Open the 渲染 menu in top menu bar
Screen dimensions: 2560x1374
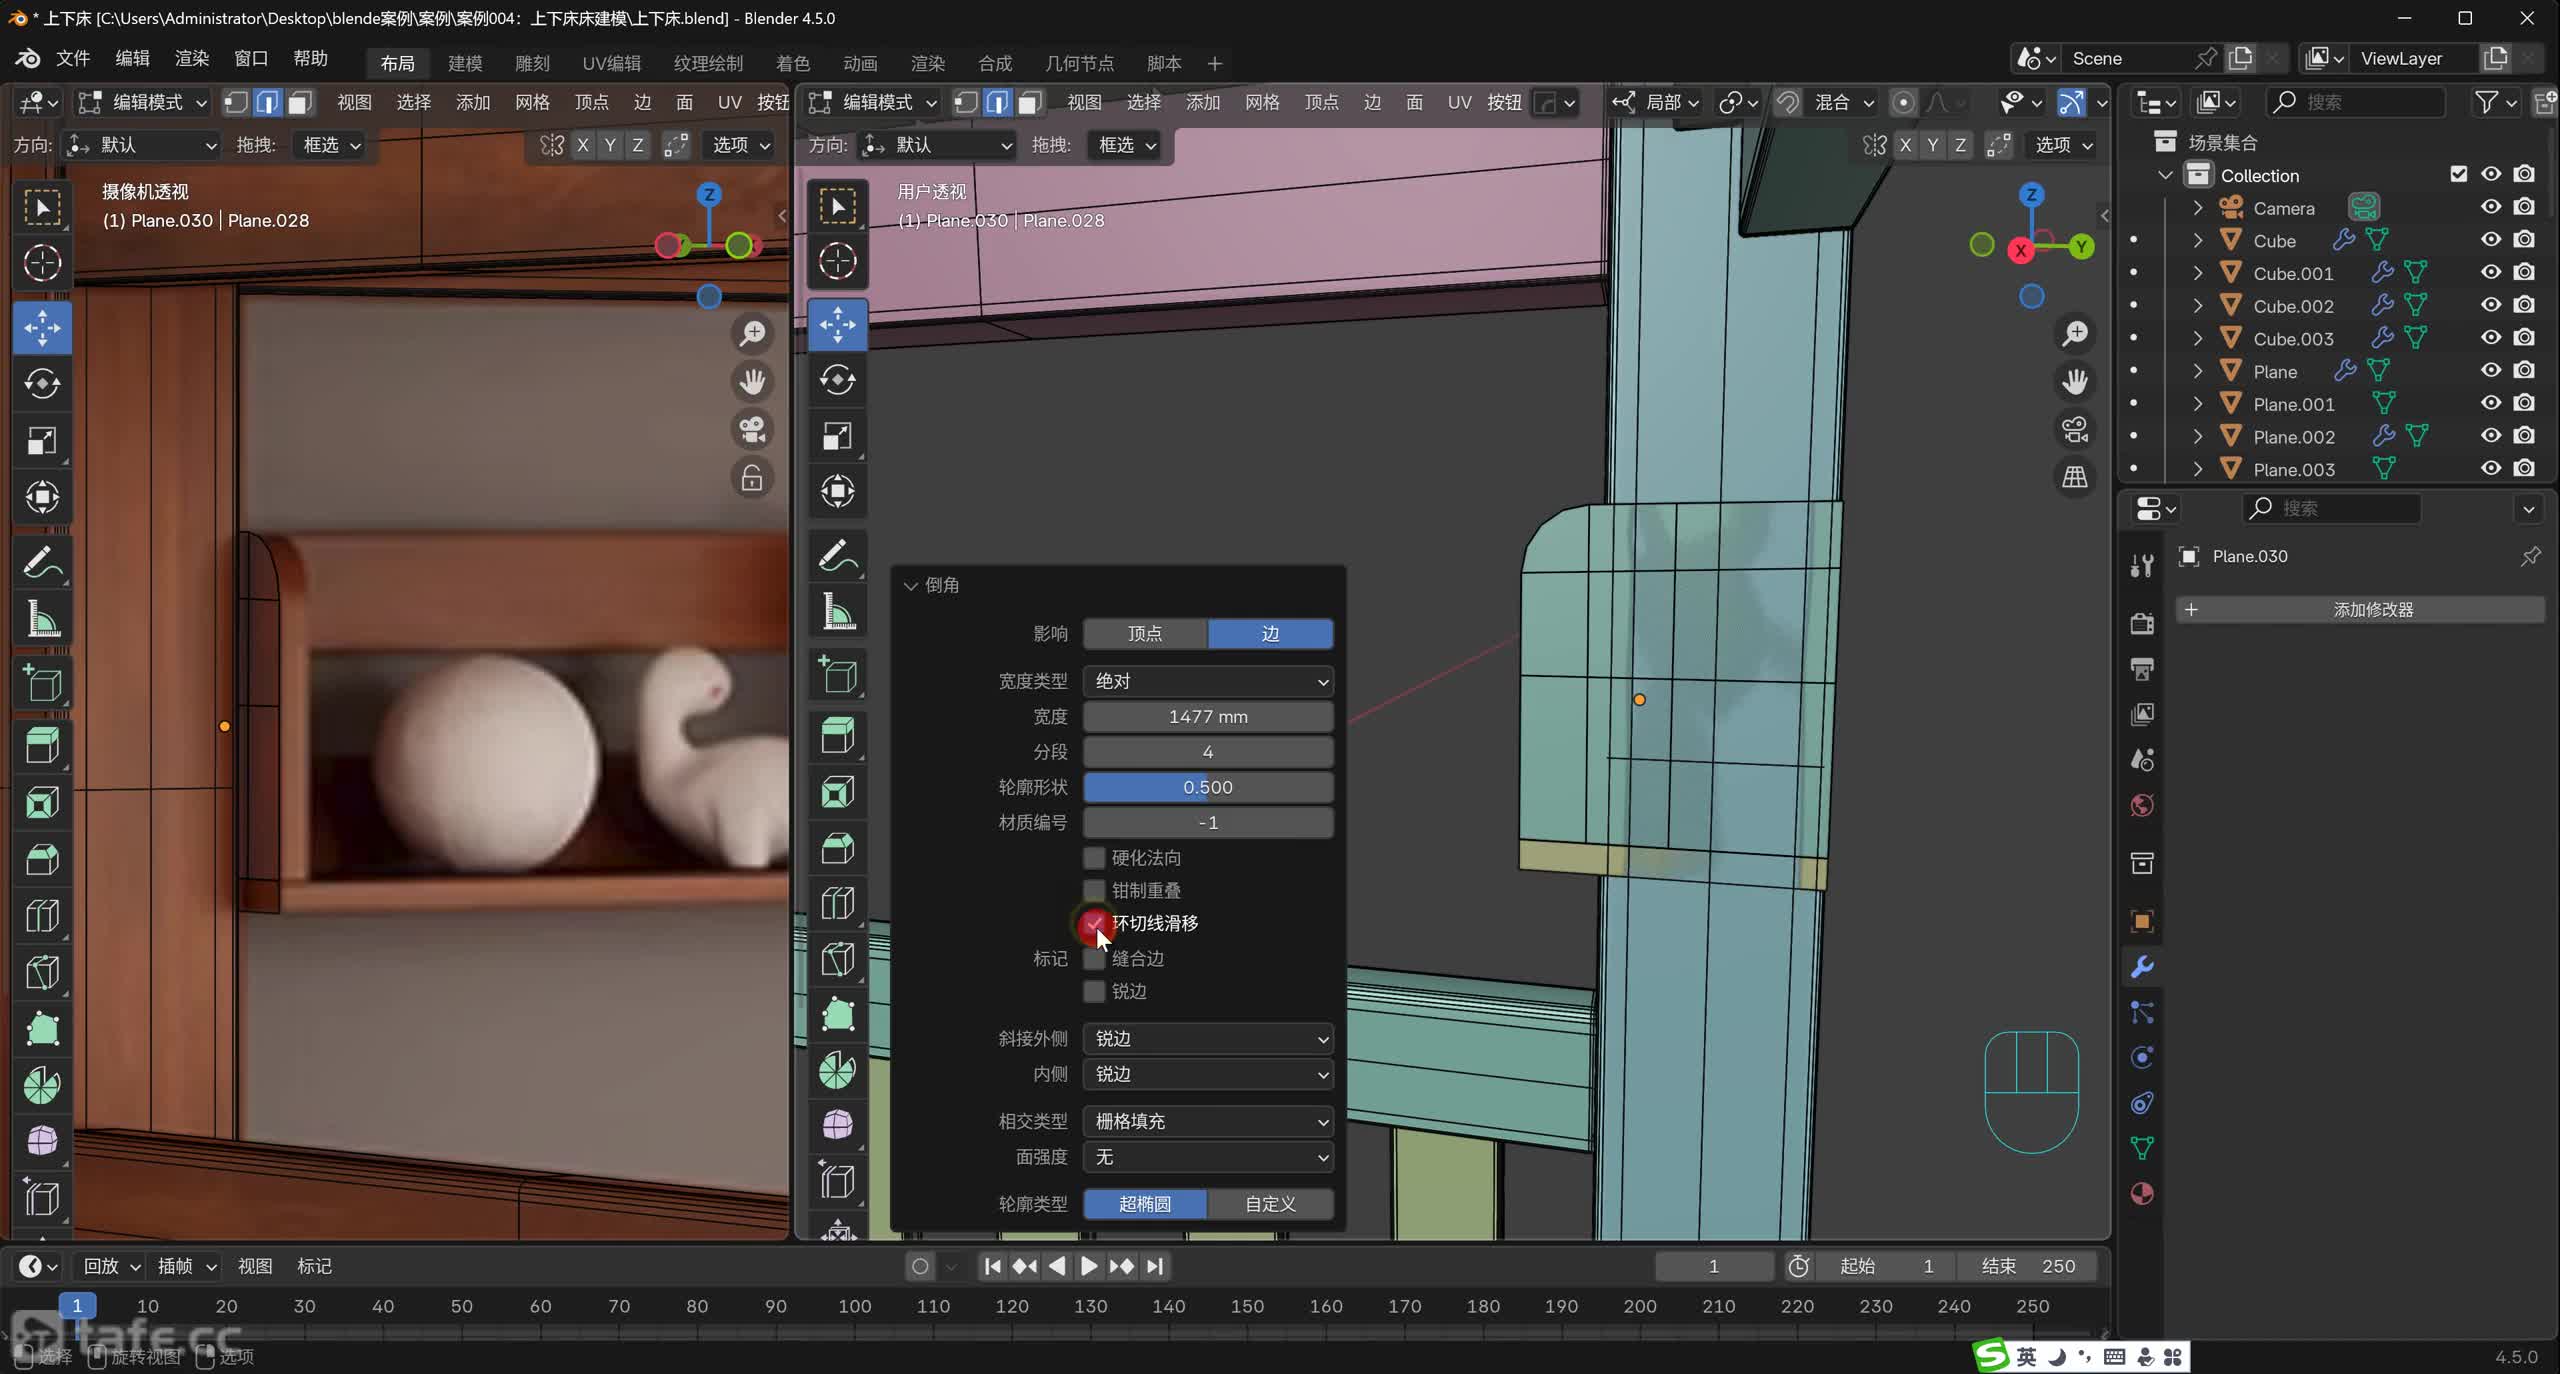[x=191, y=58]
